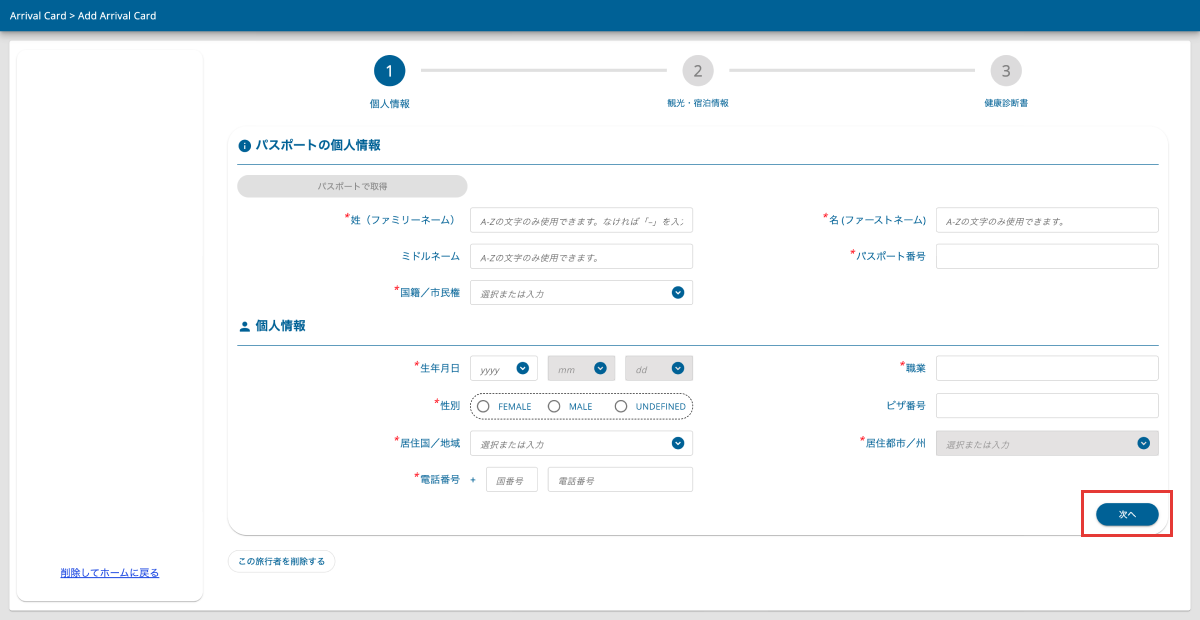Click the 居住都市／州 dropdown chevron
Screen dimensions: 1200x620
pos(1143,443)
